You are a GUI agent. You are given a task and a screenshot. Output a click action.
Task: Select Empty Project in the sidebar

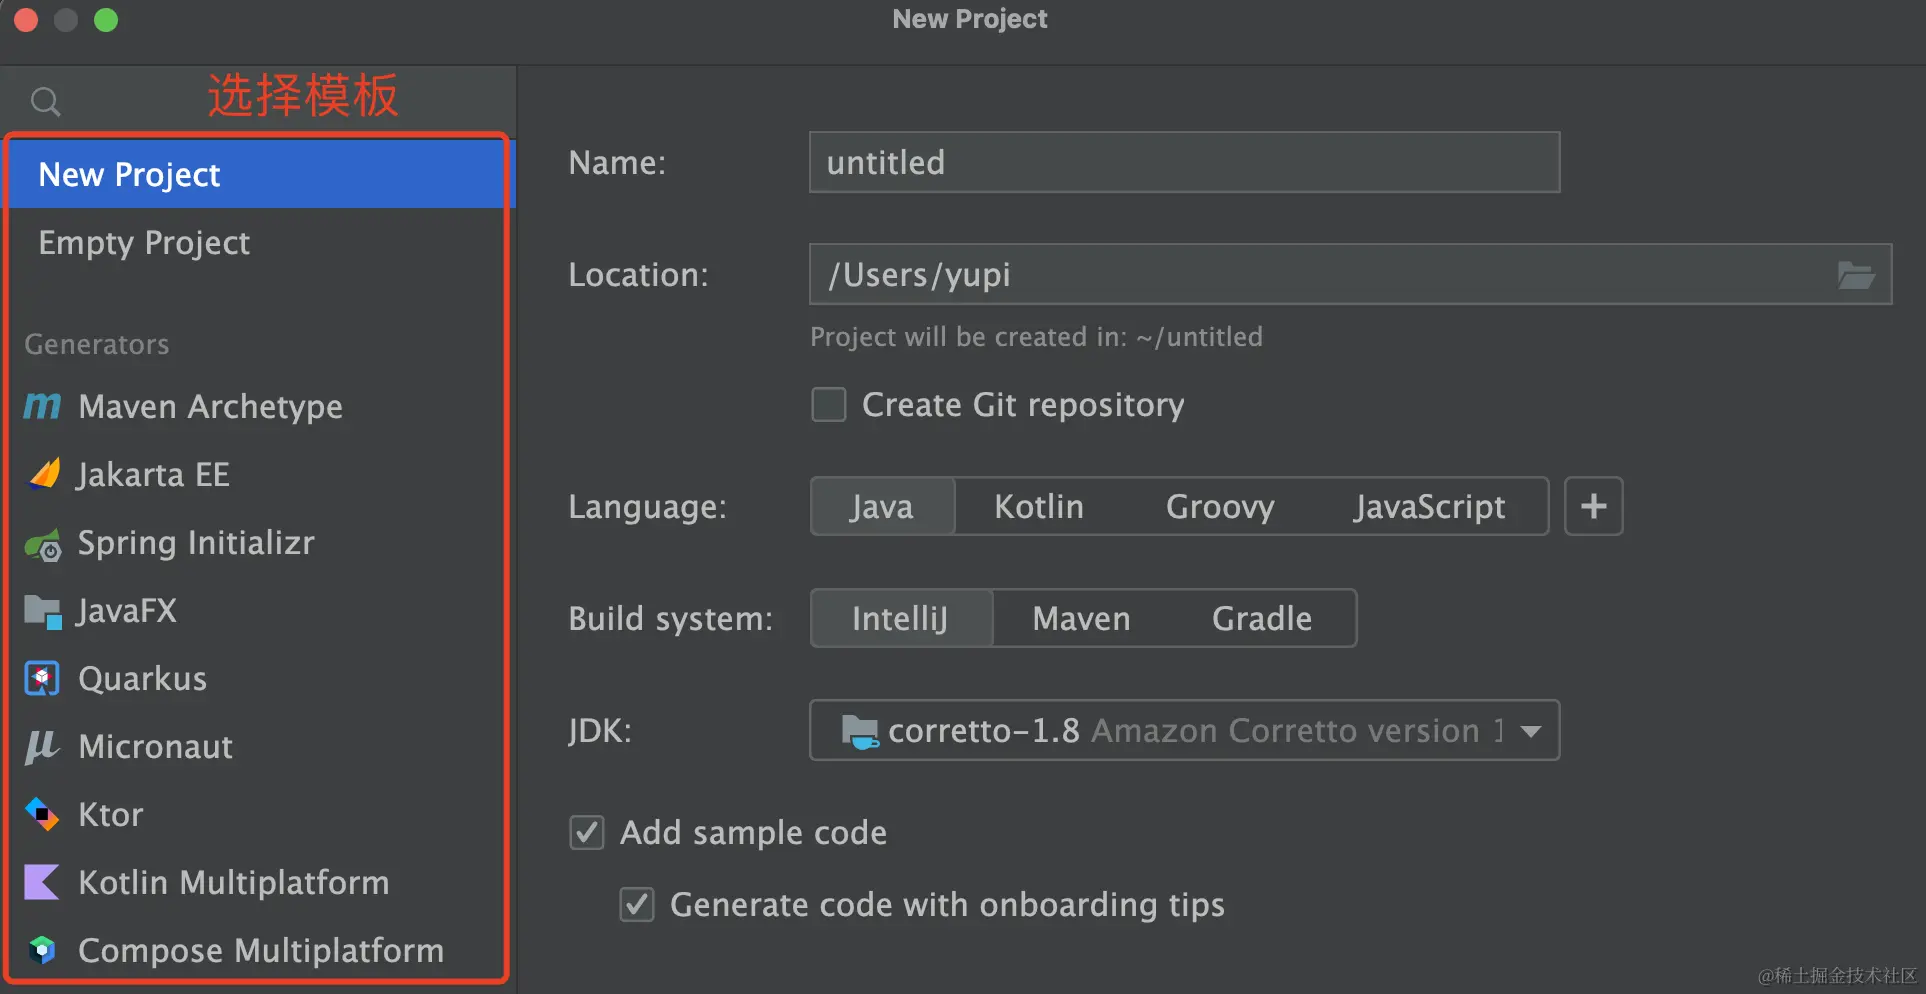[x=260, y=242]
